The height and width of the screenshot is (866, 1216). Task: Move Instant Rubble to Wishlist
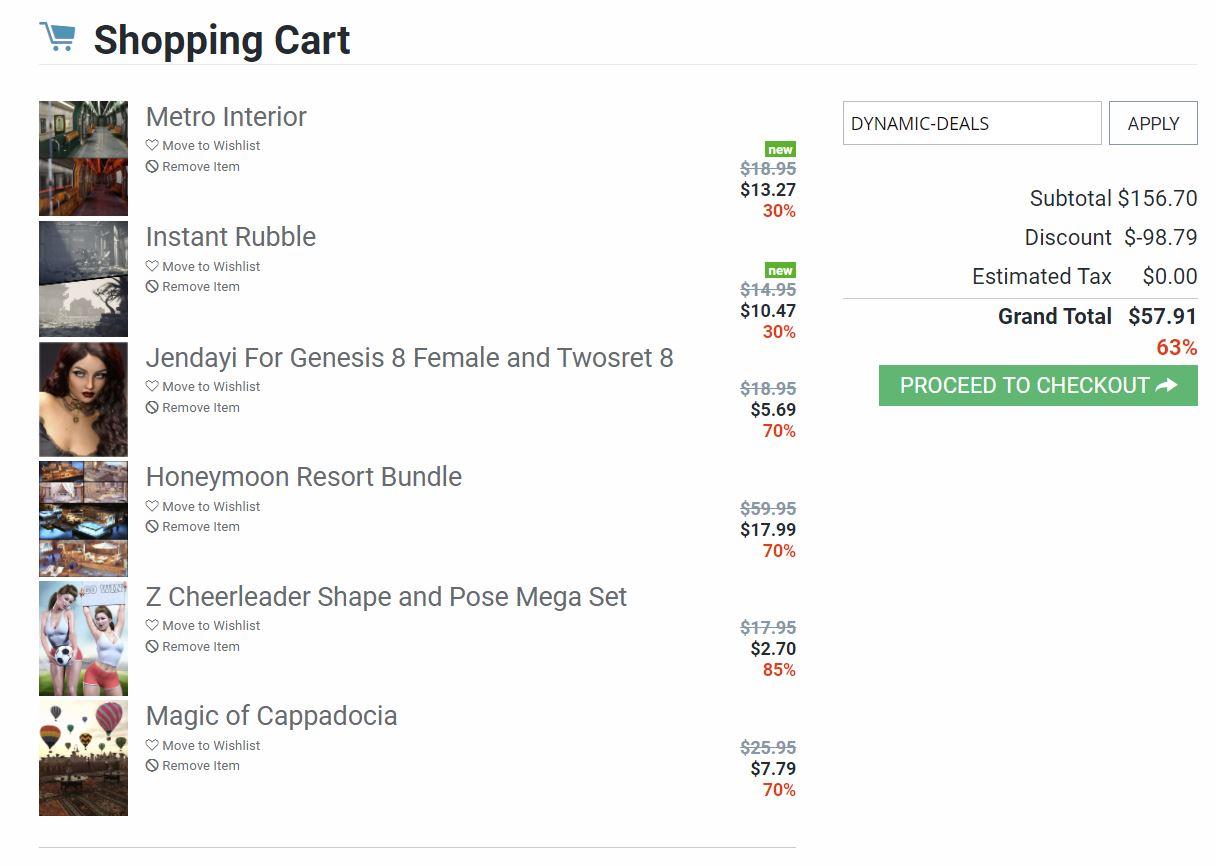pos(210,266)
